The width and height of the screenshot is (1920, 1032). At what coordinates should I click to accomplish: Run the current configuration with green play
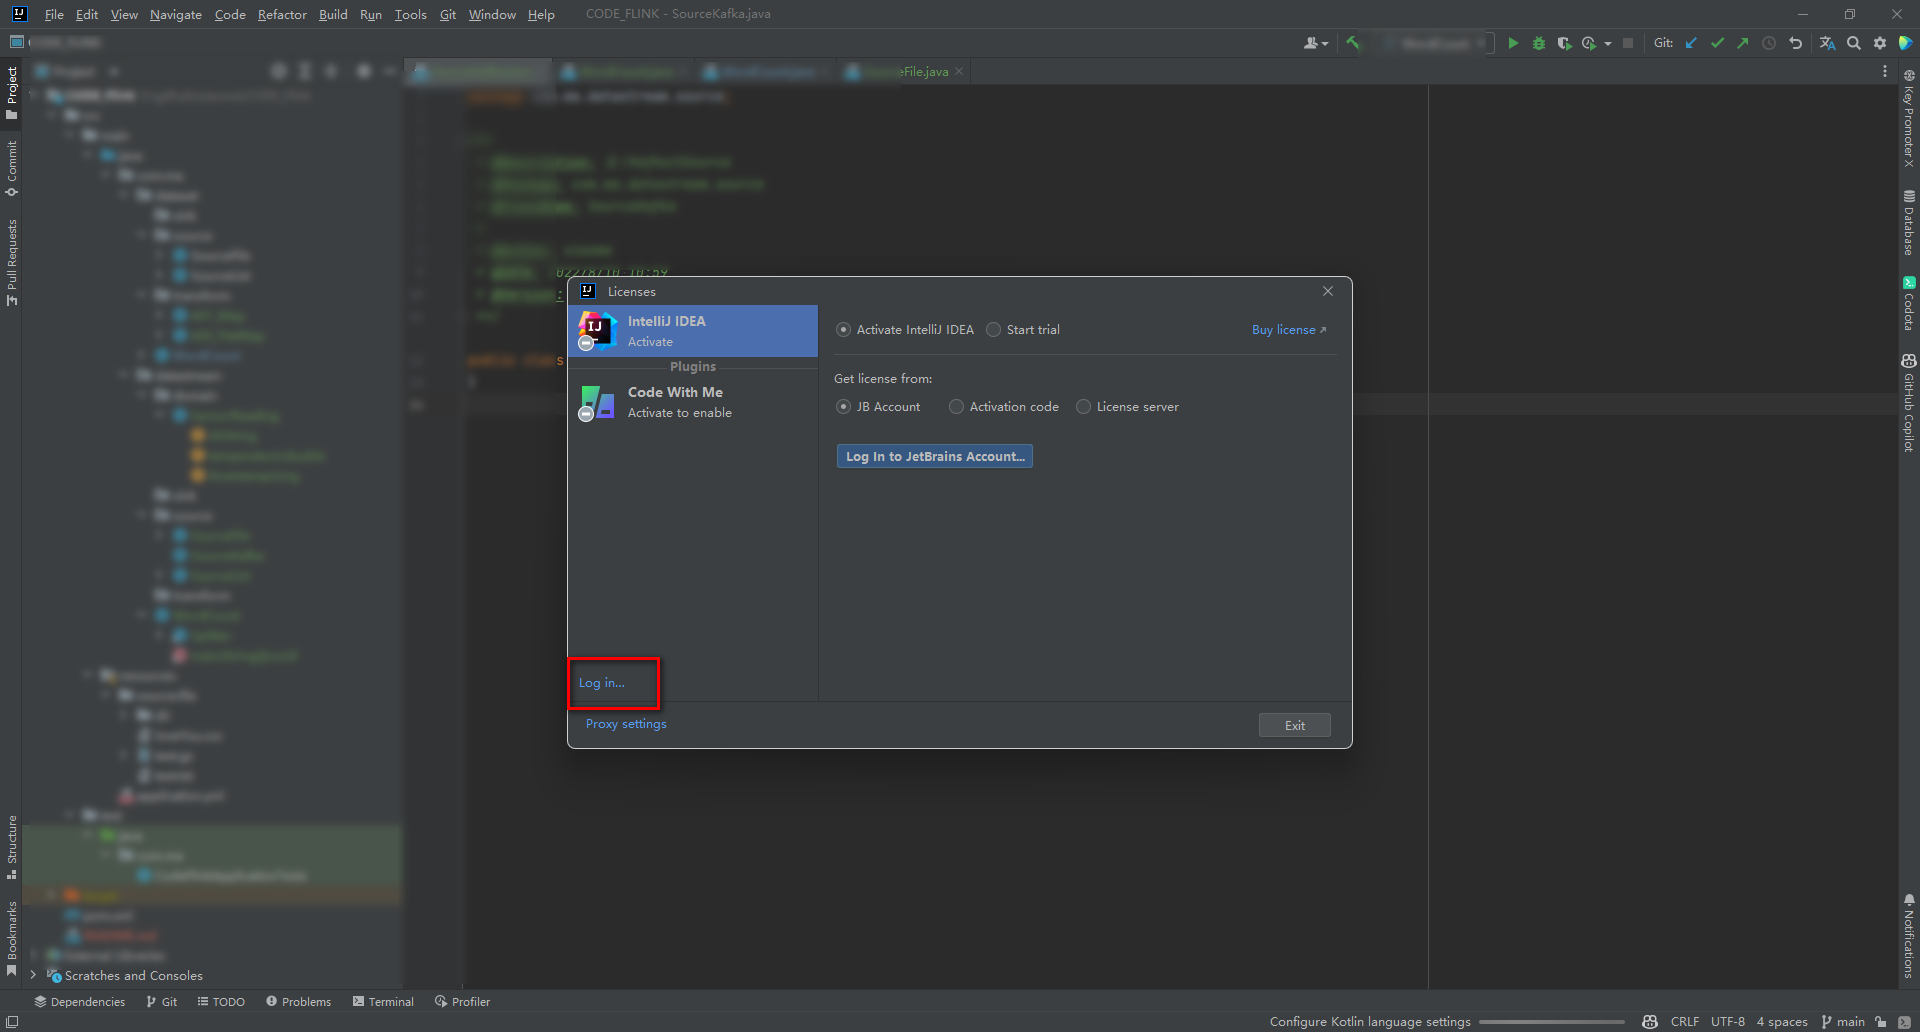pos(1513,43)
